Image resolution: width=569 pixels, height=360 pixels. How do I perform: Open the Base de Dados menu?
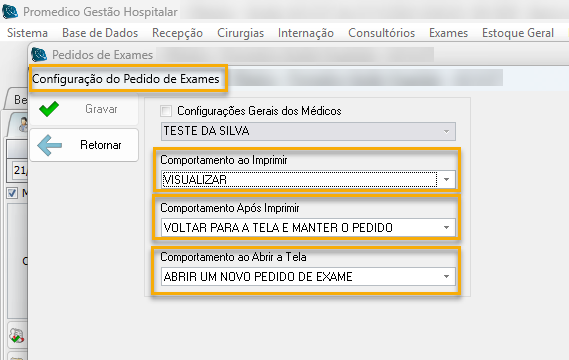(x=100, y=33)
